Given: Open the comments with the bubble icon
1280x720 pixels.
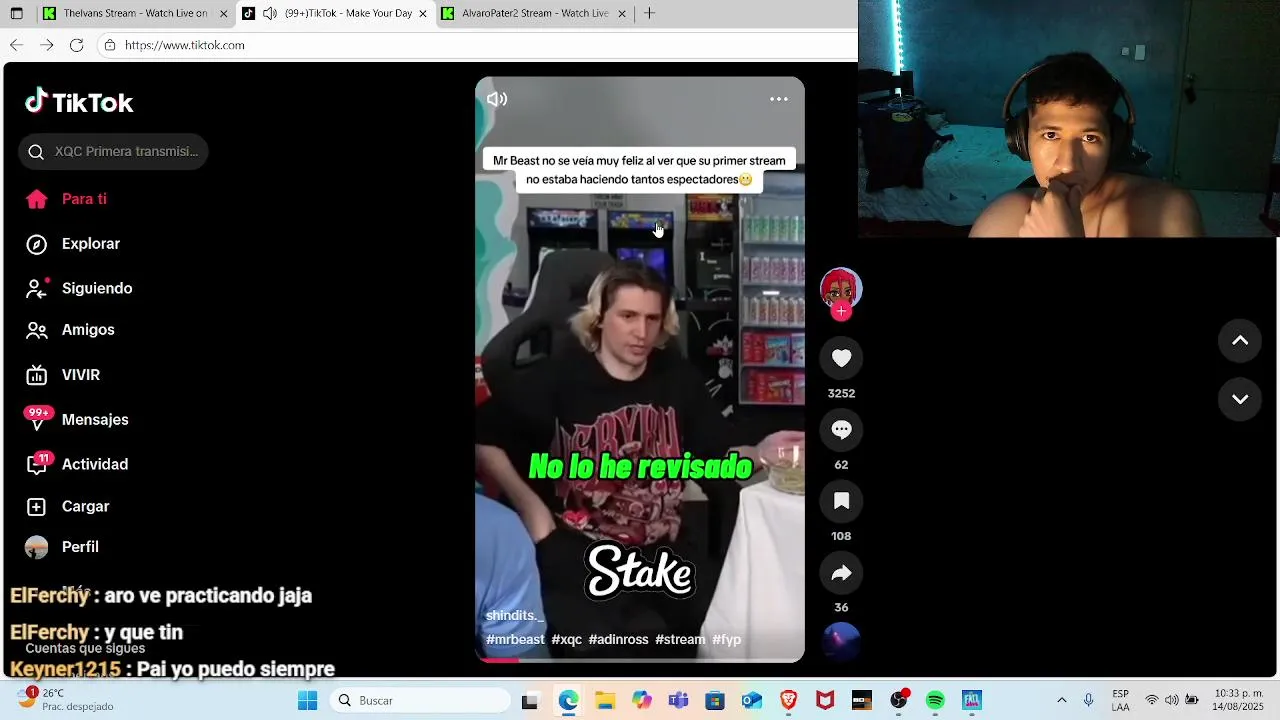Looking at the screenshot, I should (x=841, y=430).
